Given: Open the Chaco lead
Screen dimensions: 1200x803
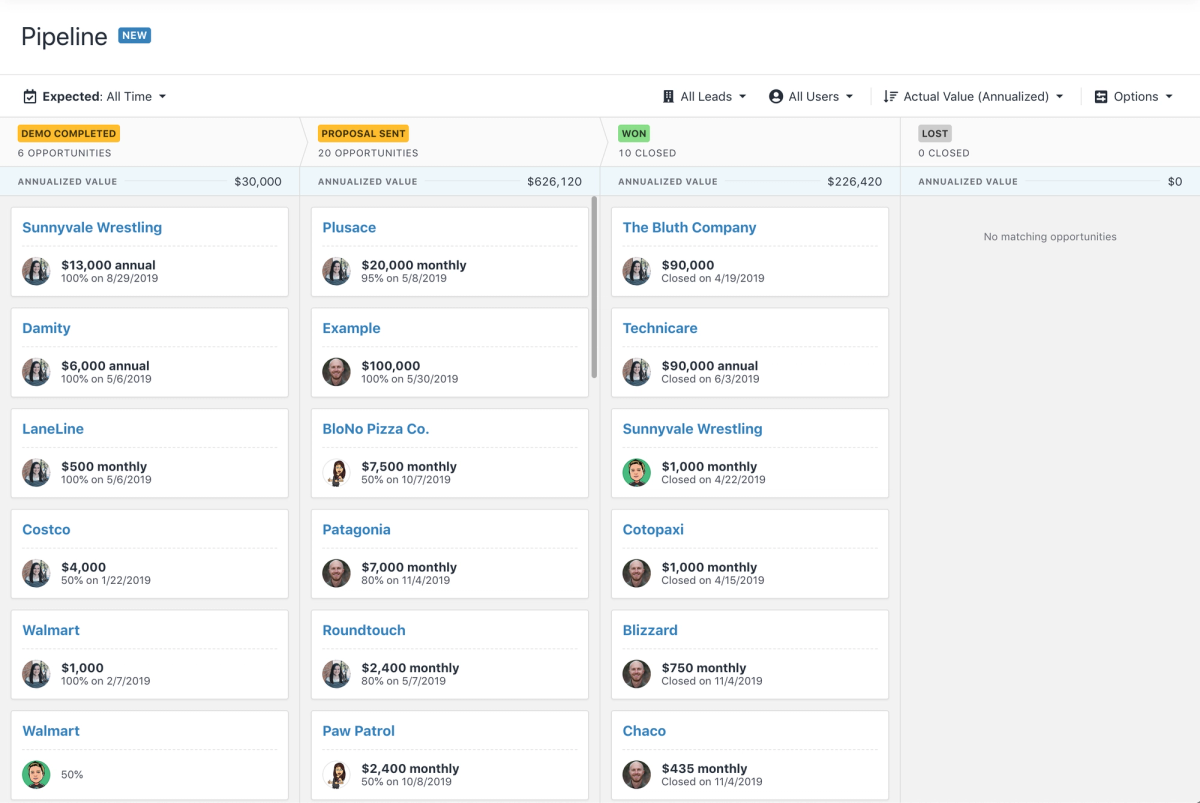Looking at the screenshot, I should 644,731.
